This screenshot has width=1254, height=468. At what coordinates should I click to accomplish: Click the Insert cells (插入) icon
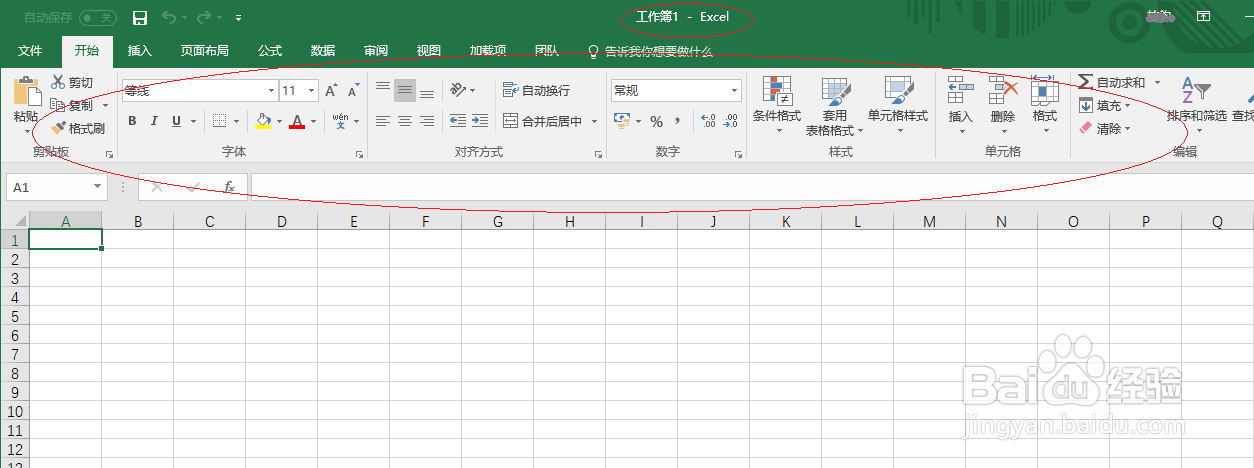click(960, 91)
